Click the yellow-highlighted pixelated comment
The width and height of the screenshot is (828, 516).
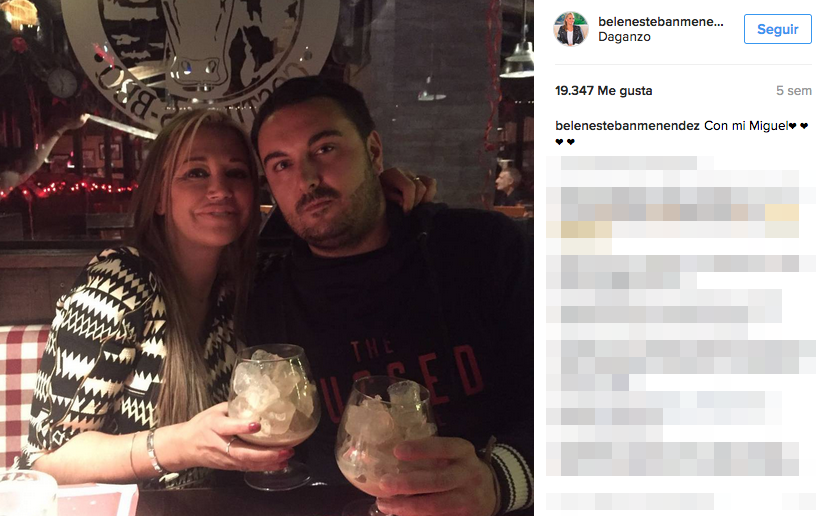[673, 221]
